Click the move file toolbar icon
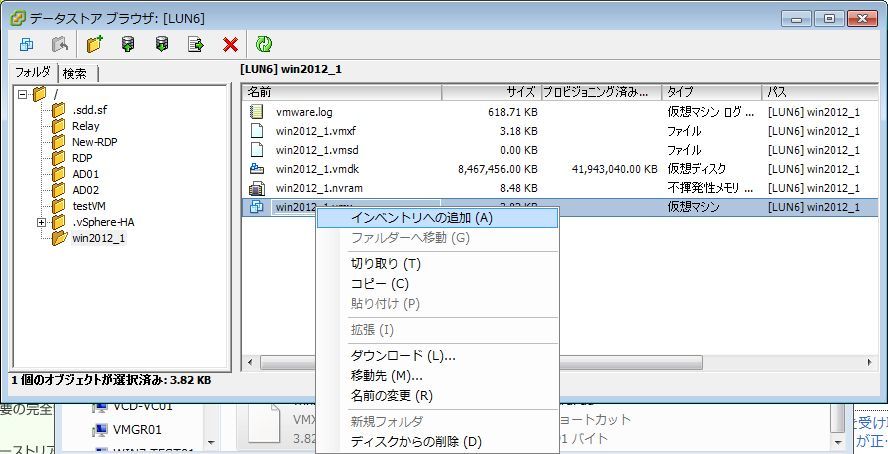888x454 pixels. pos(196,44)
